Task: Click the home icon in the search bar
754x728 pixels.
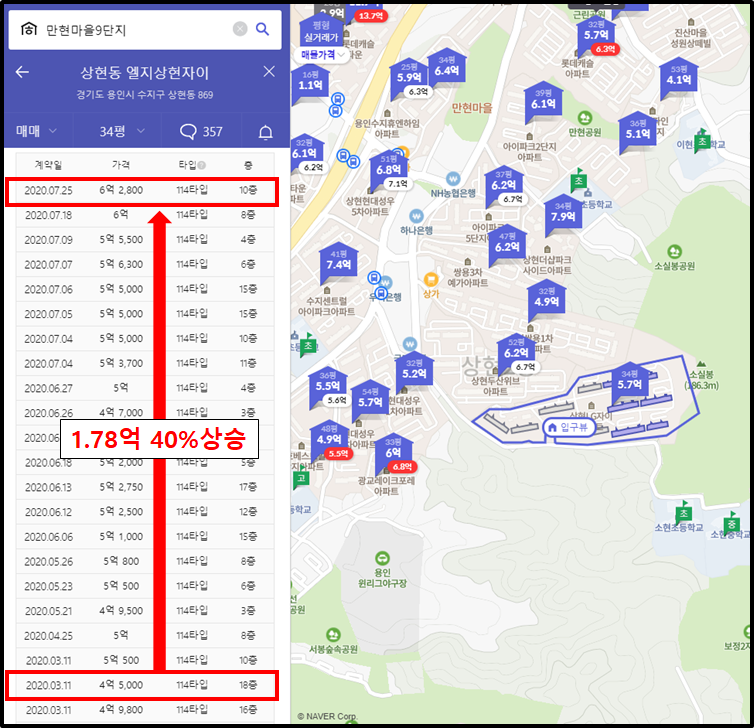Action: pos(29,29)
